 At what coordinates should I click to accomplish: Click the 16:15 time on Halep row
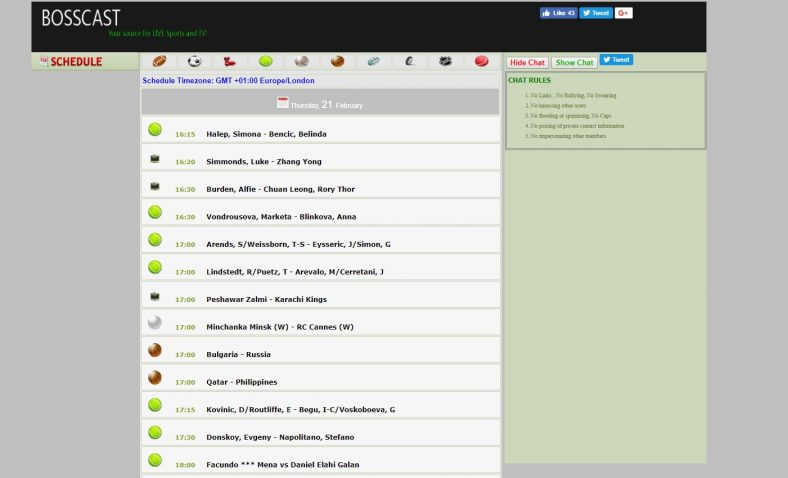[x=185, y=135]
